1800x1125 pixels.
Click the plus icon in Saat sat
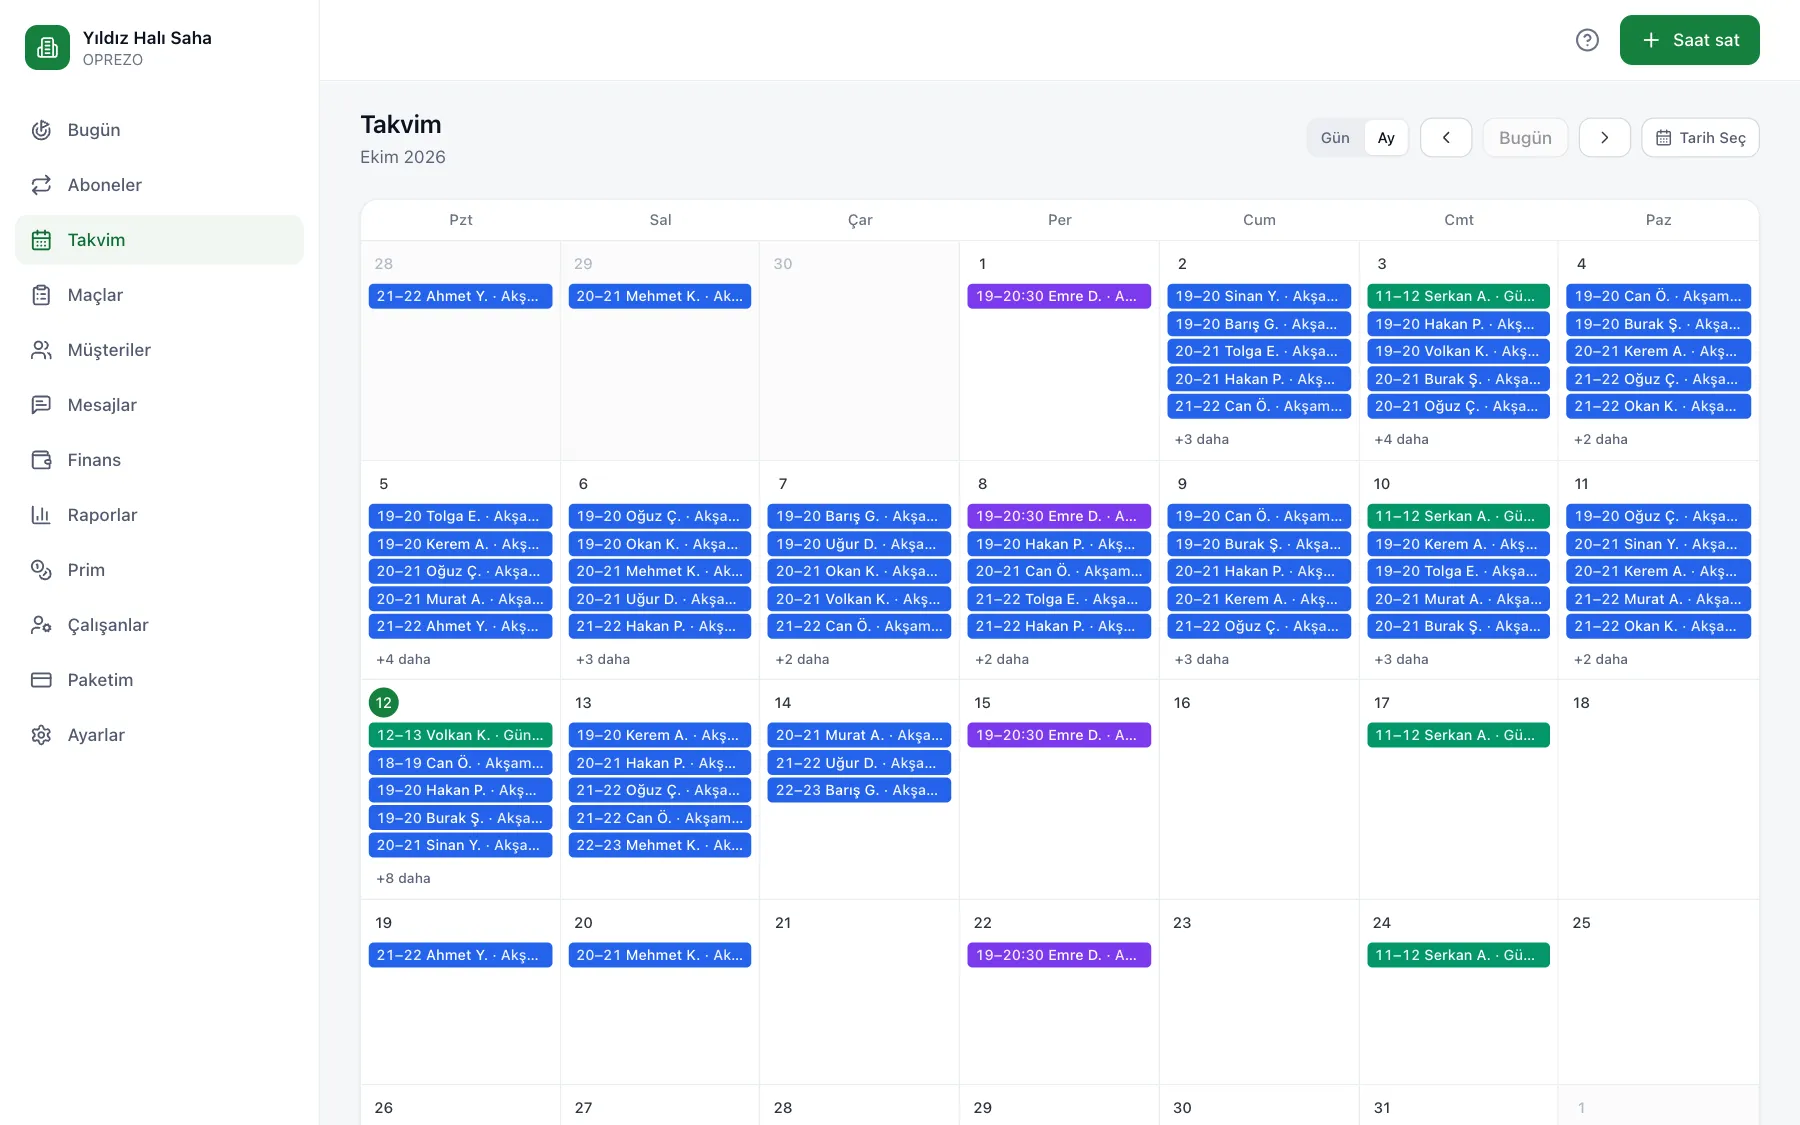pyautogui.click(x=1651, y=40)
